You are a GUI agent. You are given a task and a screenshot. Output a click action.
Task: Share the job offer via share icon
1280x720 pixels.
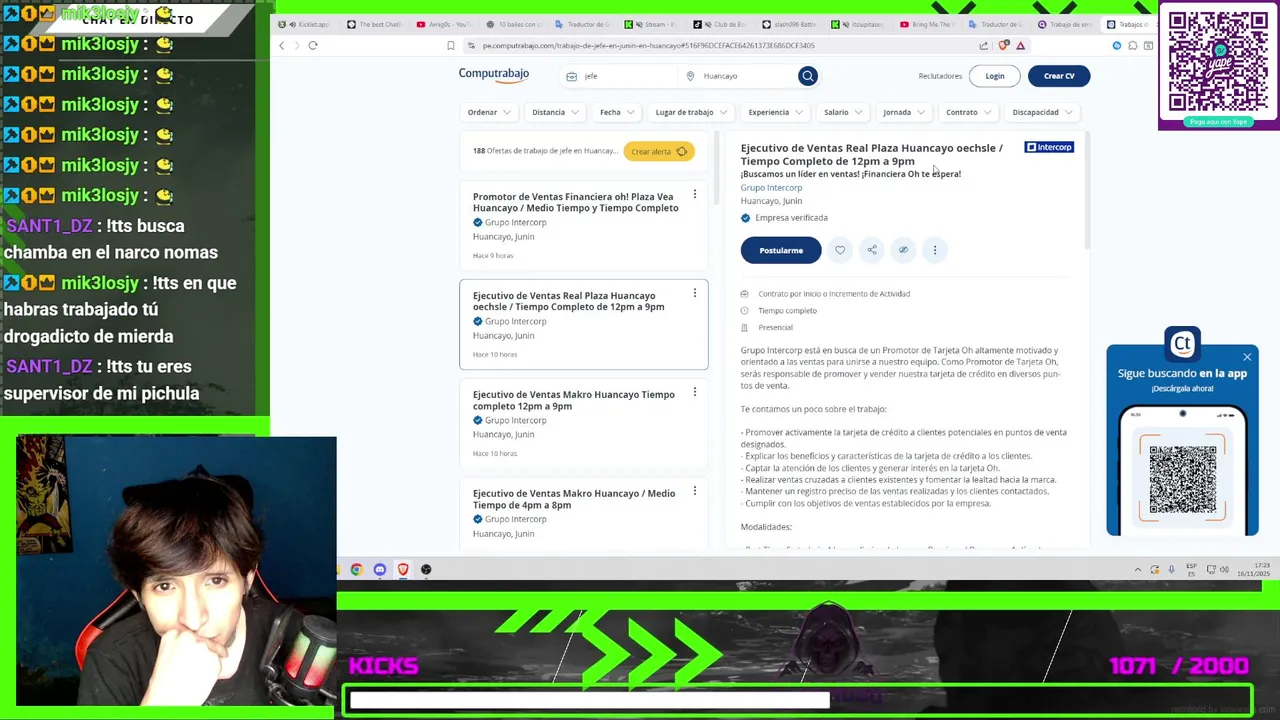point(872,250)
